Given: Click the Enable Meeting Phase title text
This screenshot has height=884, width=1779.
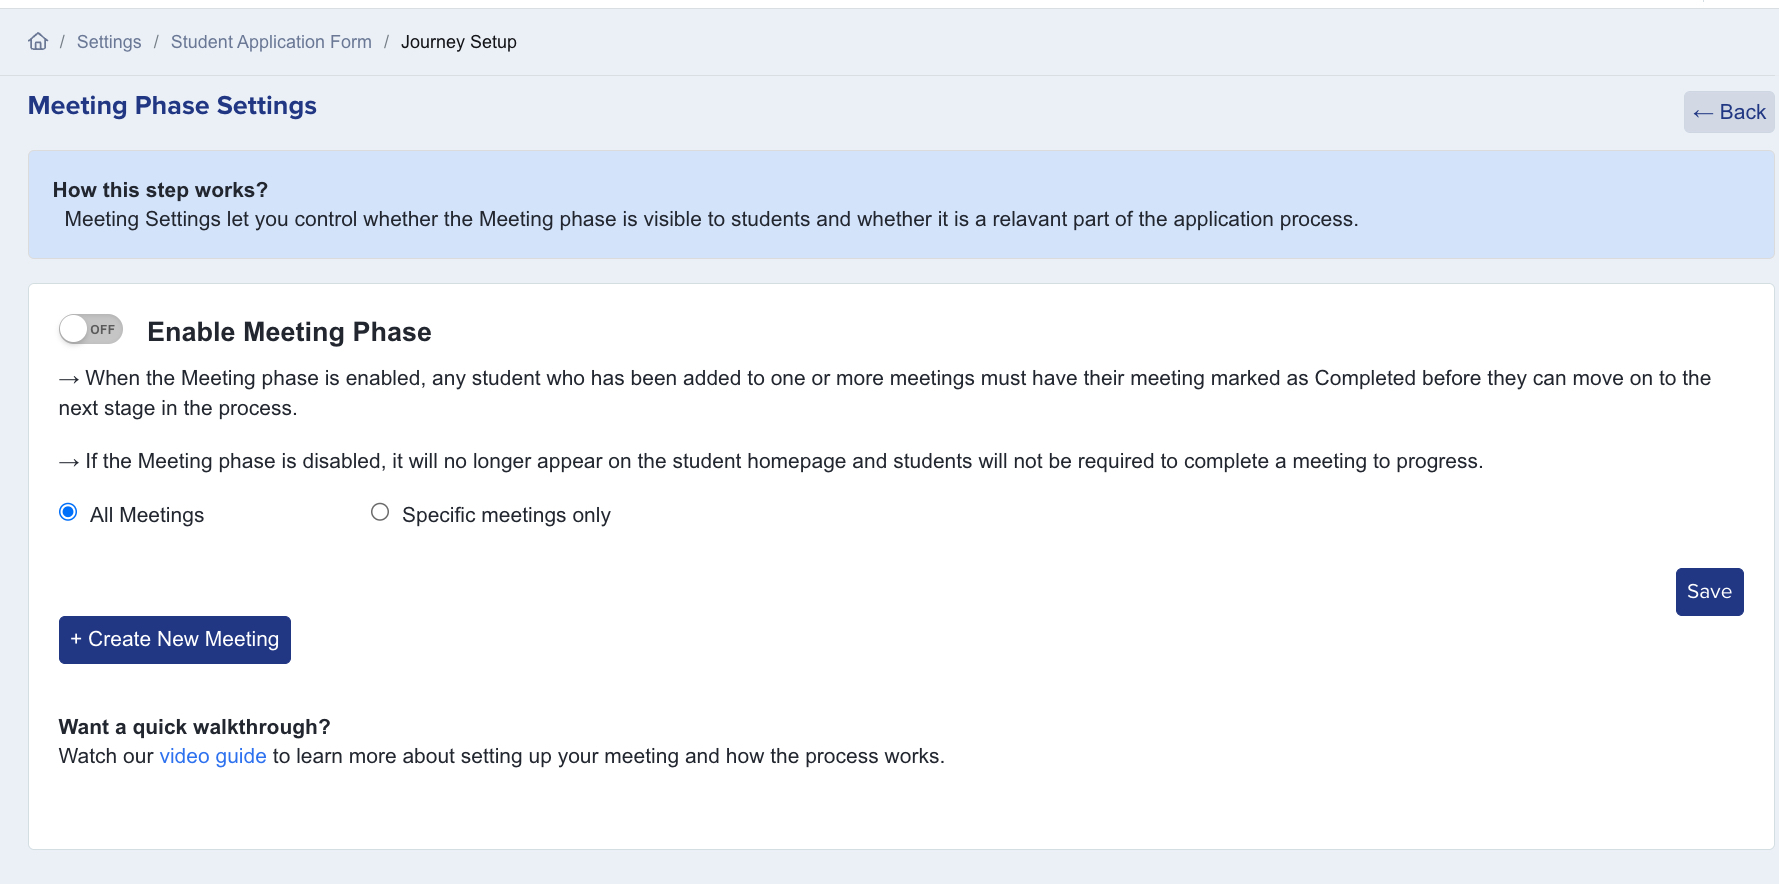Looking at the screenshot, I should [289, 332].
